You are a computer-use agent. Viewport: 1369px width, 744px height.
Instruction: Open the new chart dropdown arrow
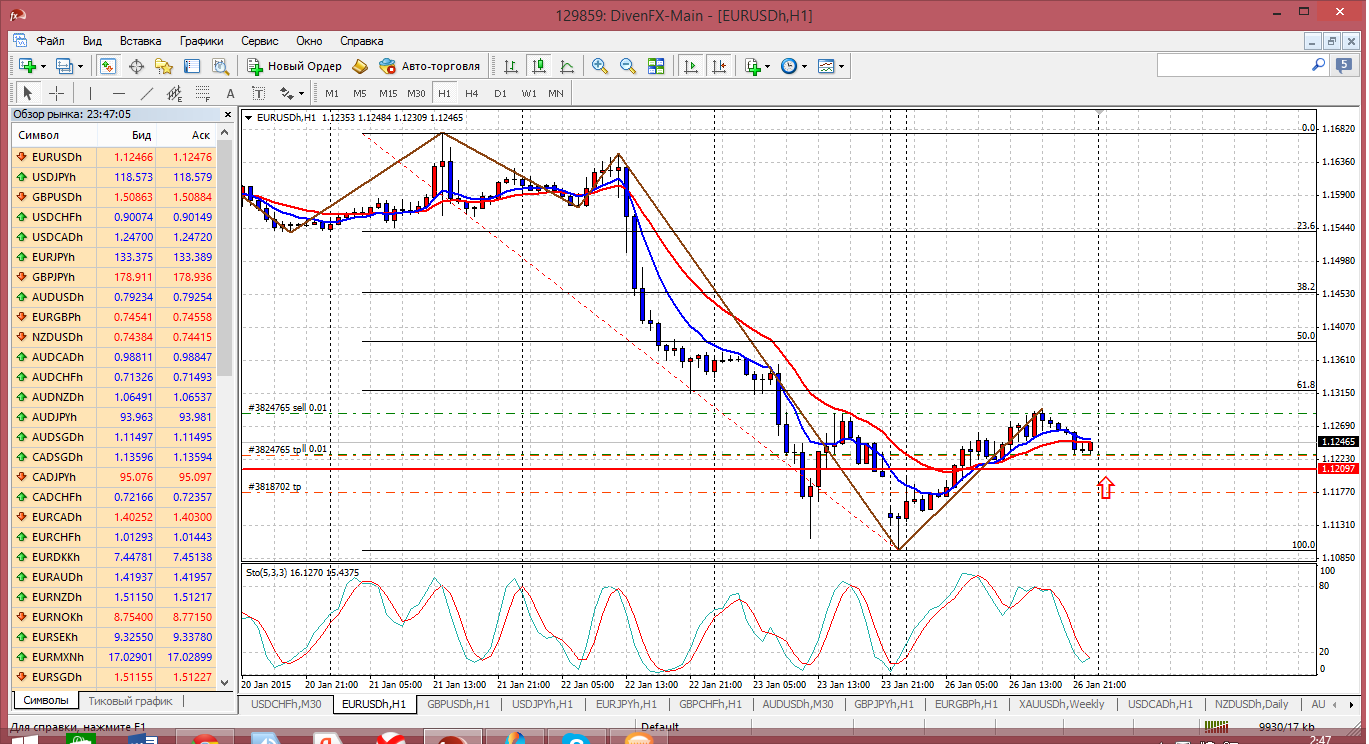pos(43,66)
